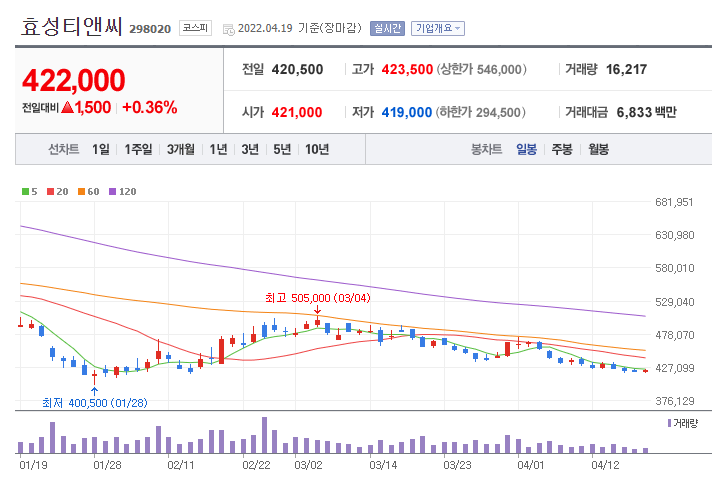Select the 3년 line chart tab
This screenshot has height=492, width=712.
click(x=250, y=149)
